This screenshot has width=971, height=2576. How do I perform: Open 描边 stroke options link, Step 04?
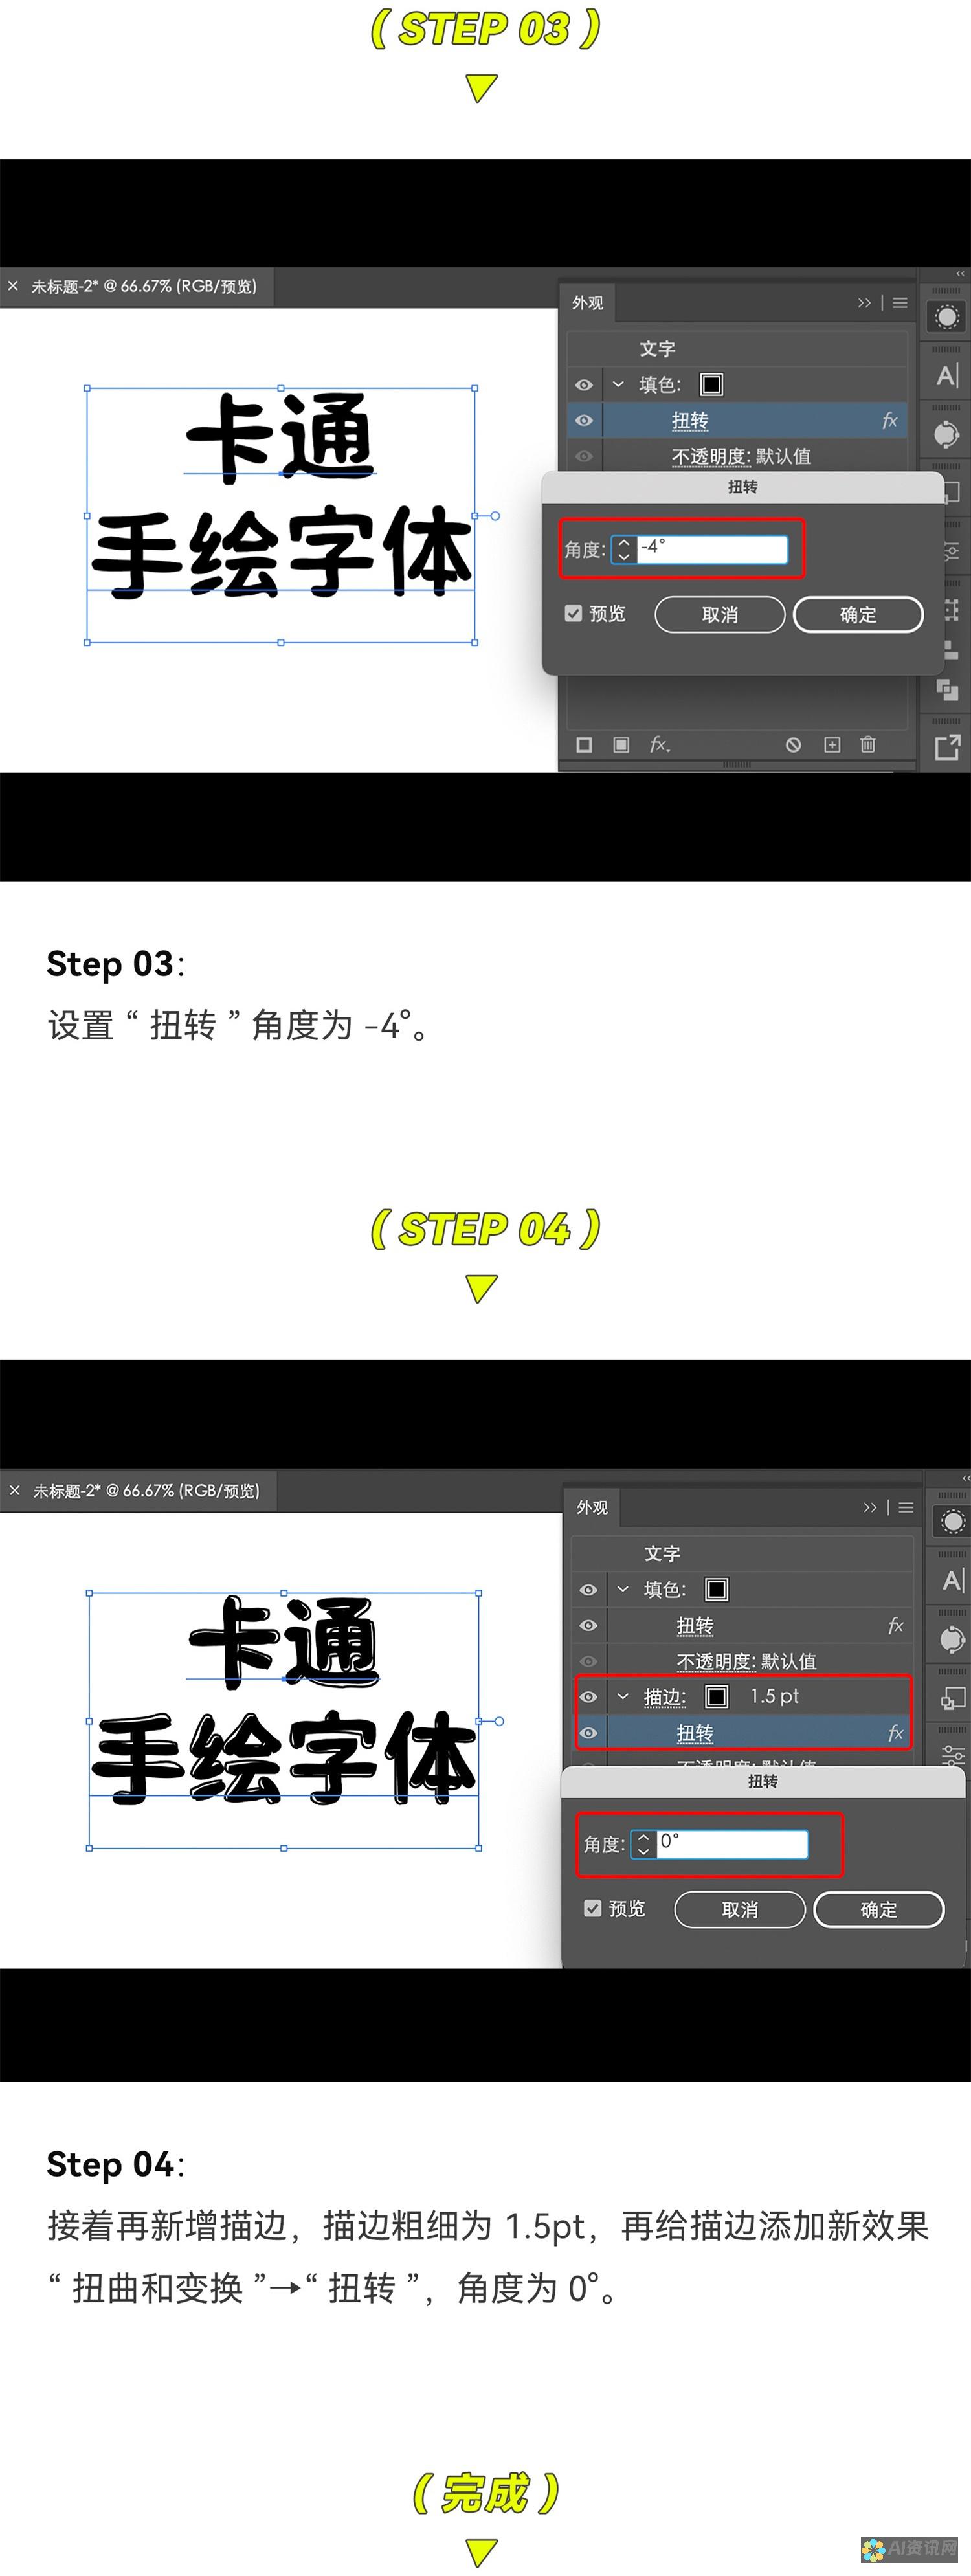665,1697
